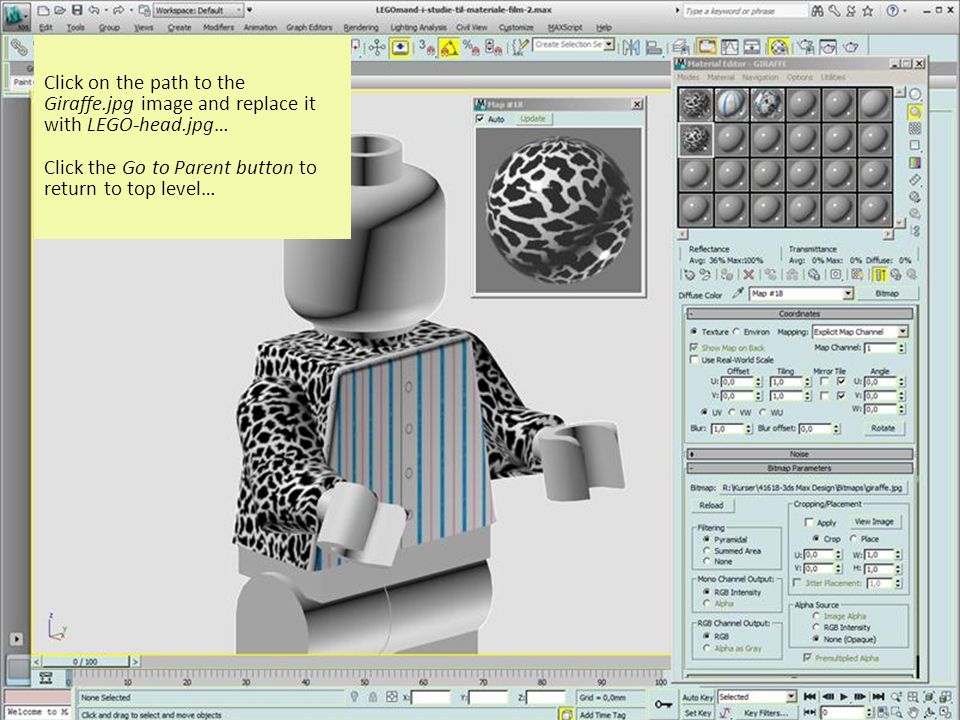Uncheck Auto in Map #18 preview window
960x720 pixels.
(480, 119)
